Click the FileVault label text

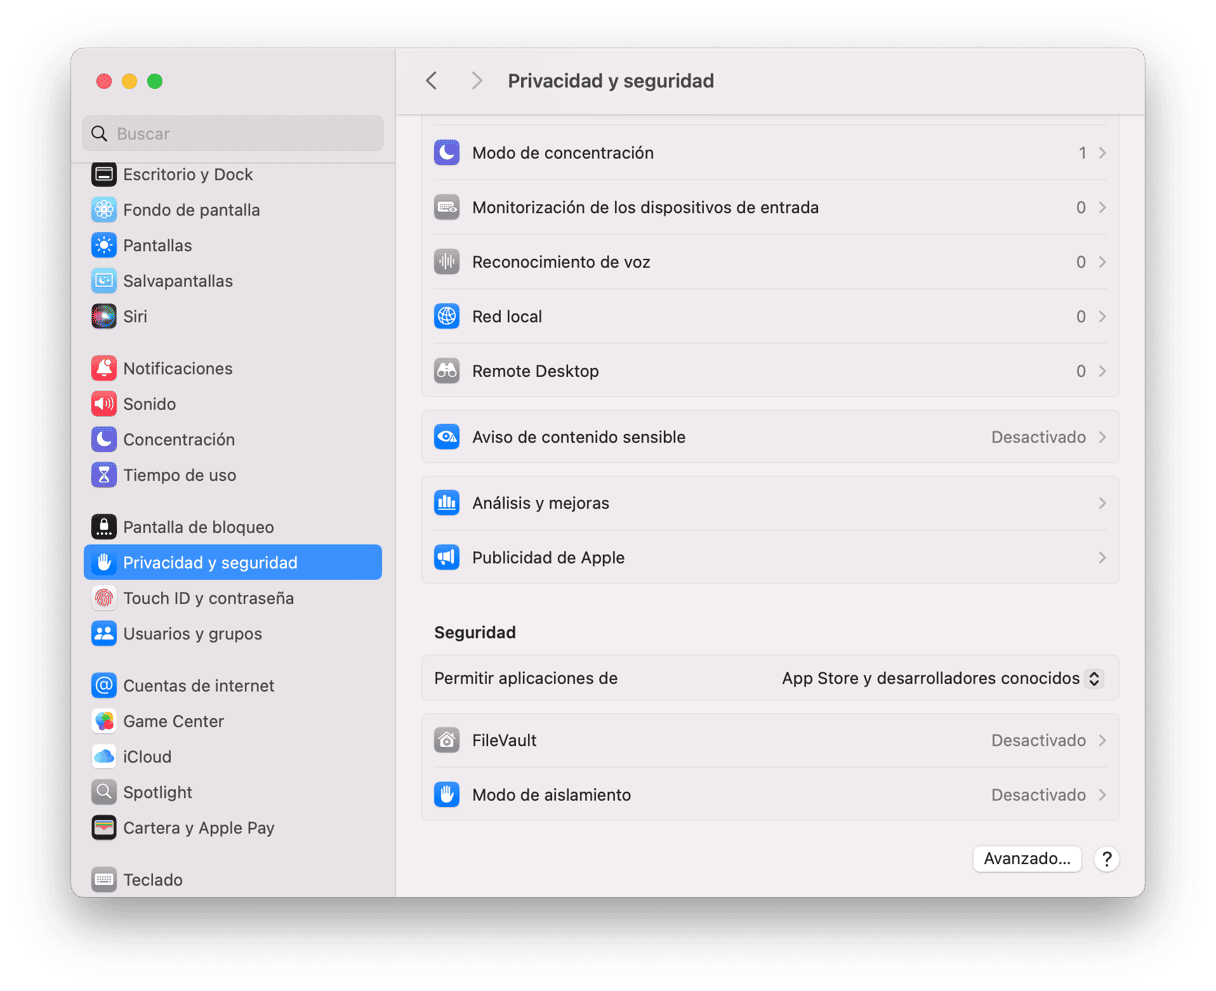[504, 740]
